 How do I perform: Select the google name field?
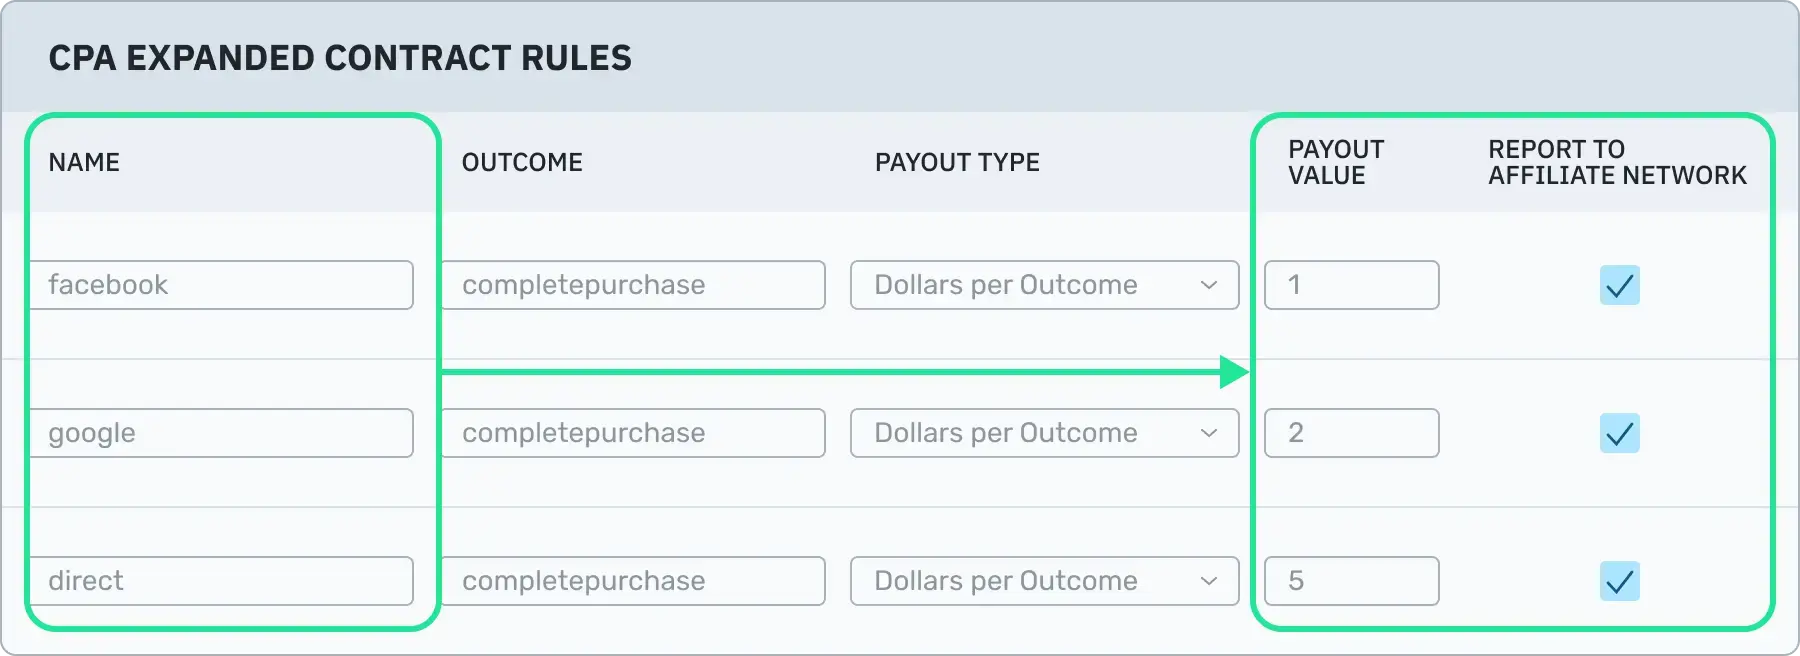point(222,433)
